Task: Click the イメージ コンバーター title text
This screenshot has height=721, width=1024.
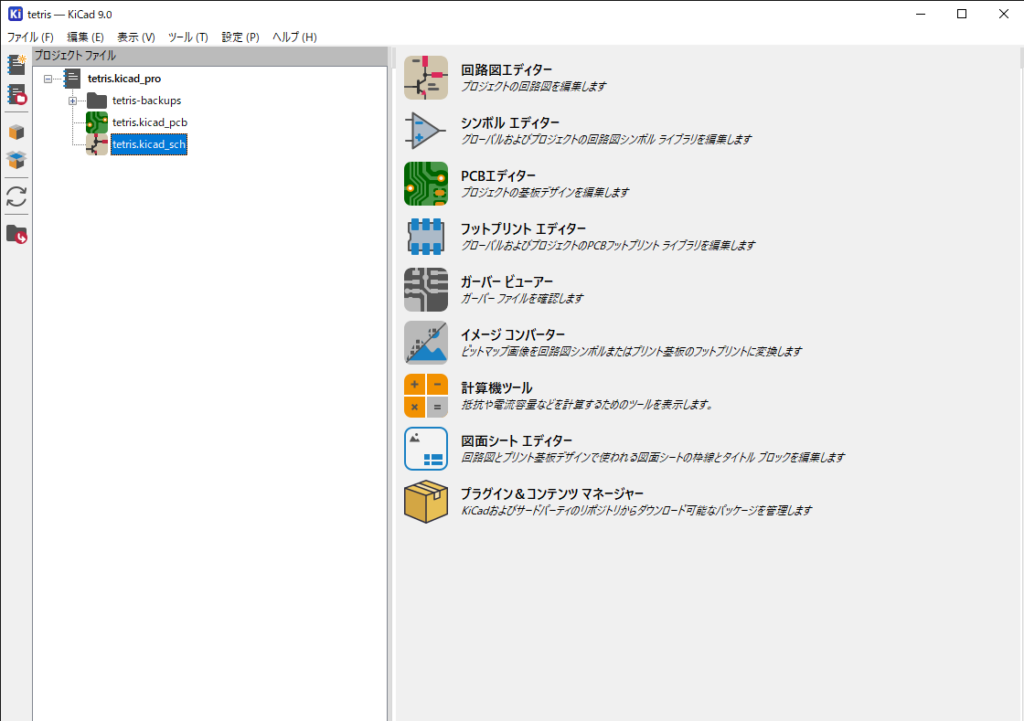Action: tap(513, 335)
